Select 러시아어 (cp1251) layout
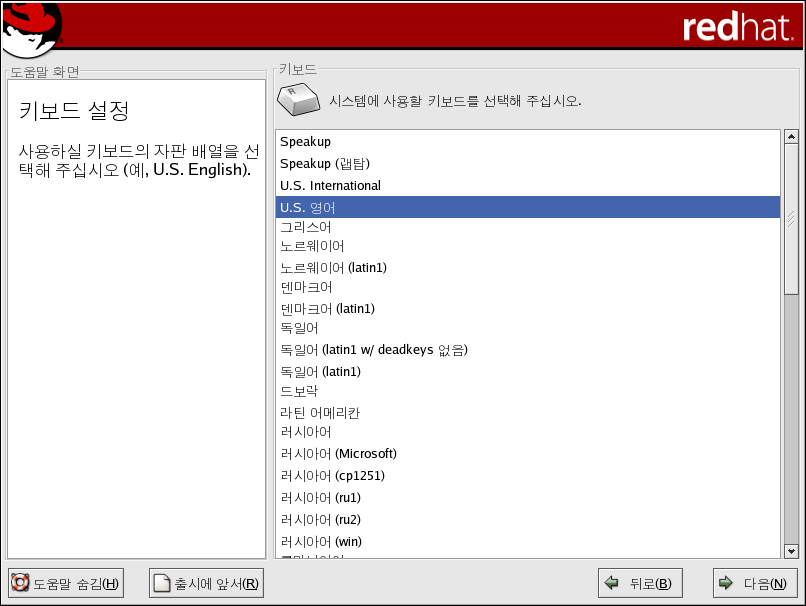 (x=332, y=476)
